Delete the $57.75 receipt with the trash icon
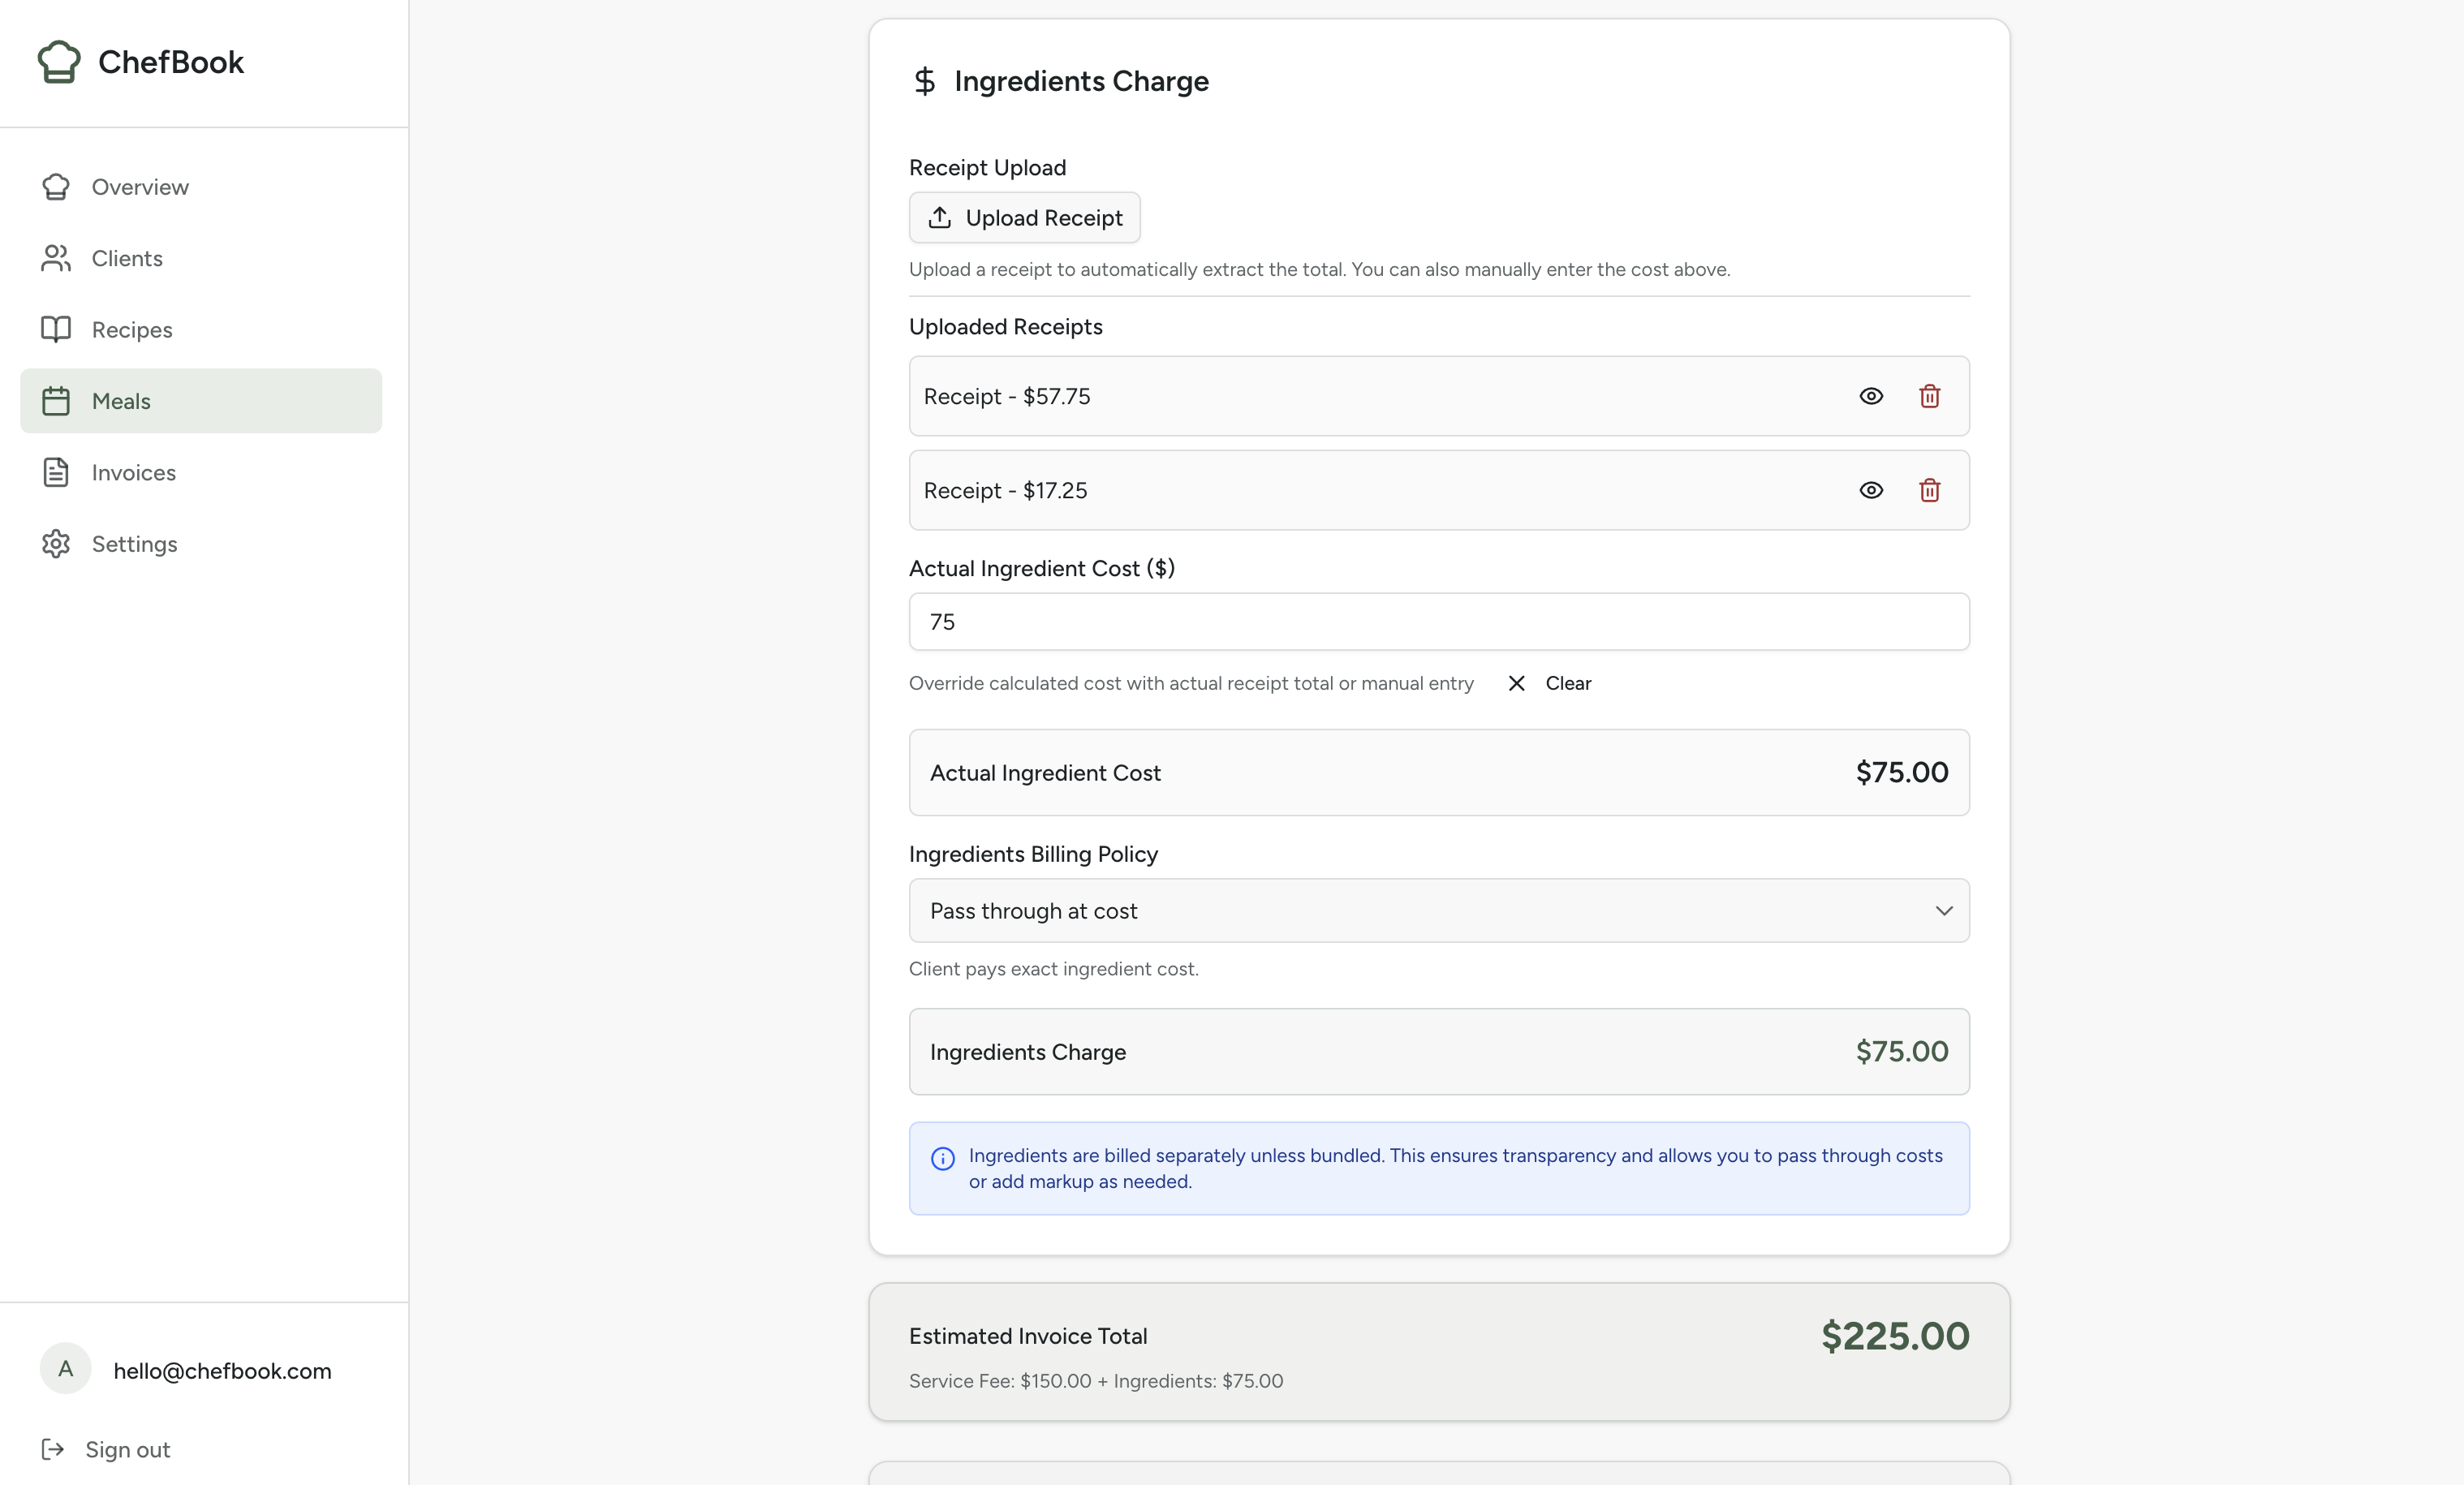The height and width of the screenshot is (1485, 2464). (1930, 396)
